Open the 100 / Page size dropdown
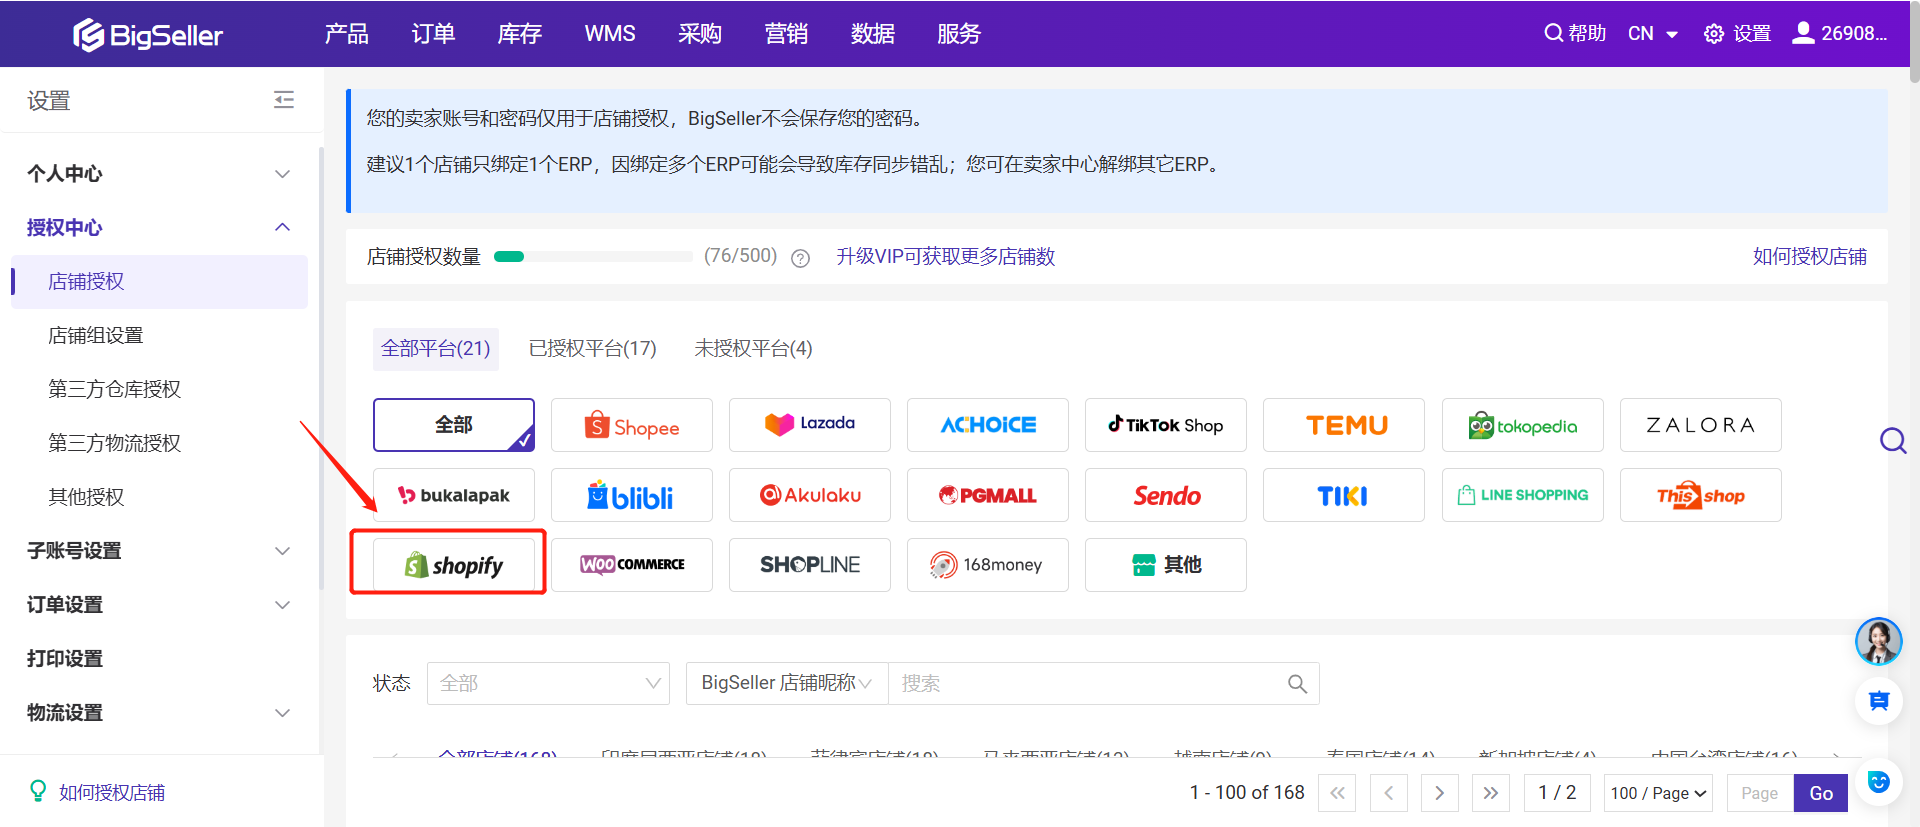The width and height of the screenshot is (1920, 827). coord(1657,793)
